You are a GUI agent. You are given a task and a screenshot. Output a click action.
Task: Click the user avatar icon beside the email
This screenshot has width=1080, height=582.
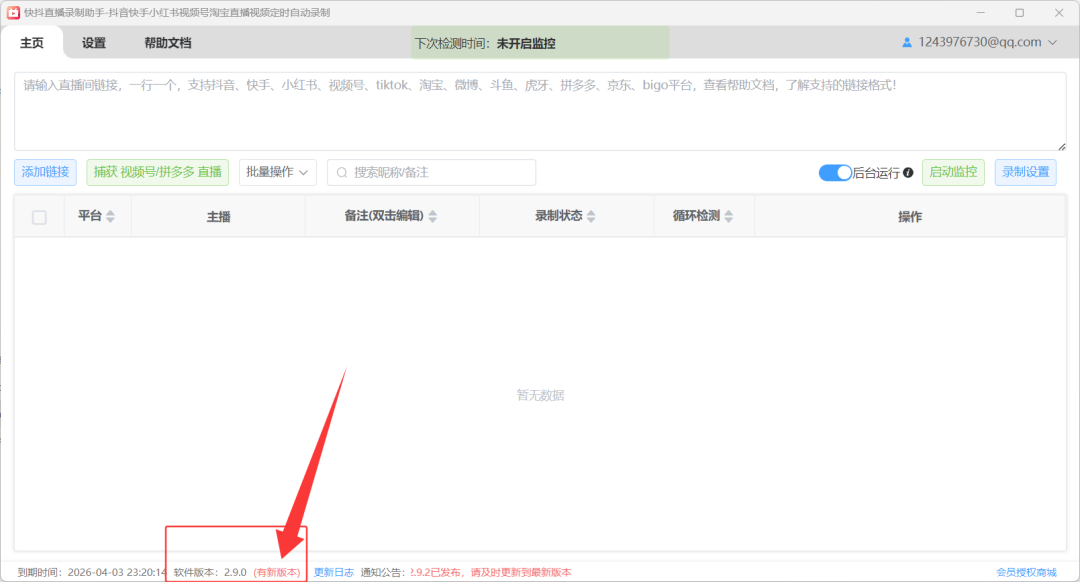(907, 43)
